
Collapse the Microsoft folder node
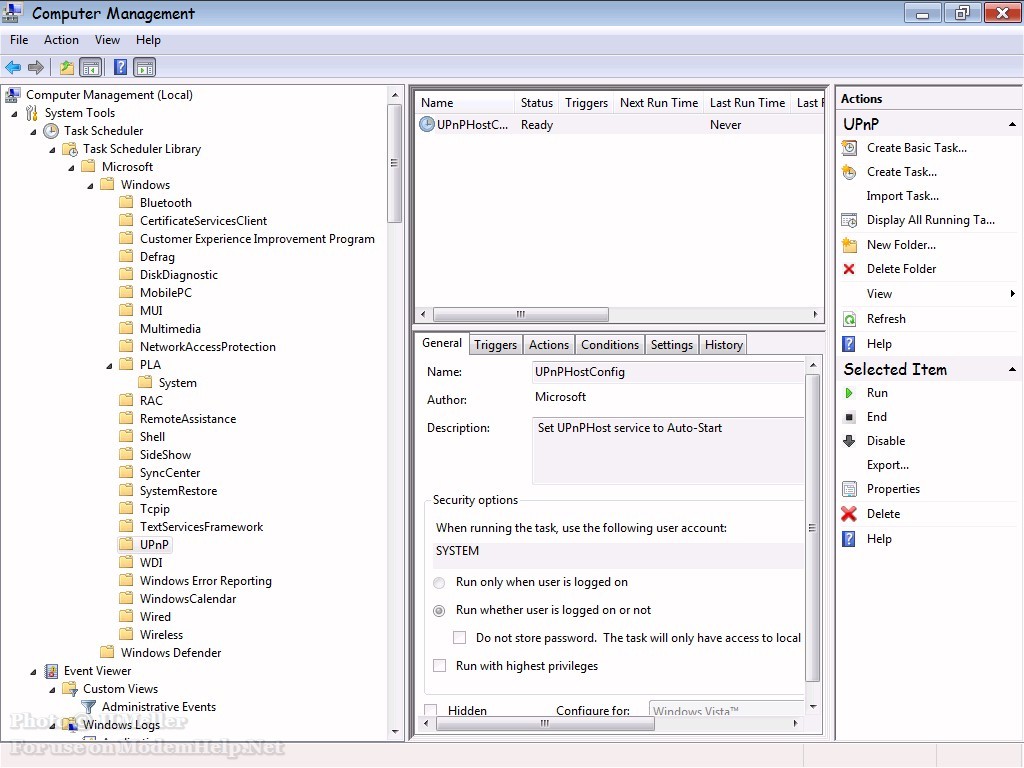pyautogui.click(x=71, y=168)
